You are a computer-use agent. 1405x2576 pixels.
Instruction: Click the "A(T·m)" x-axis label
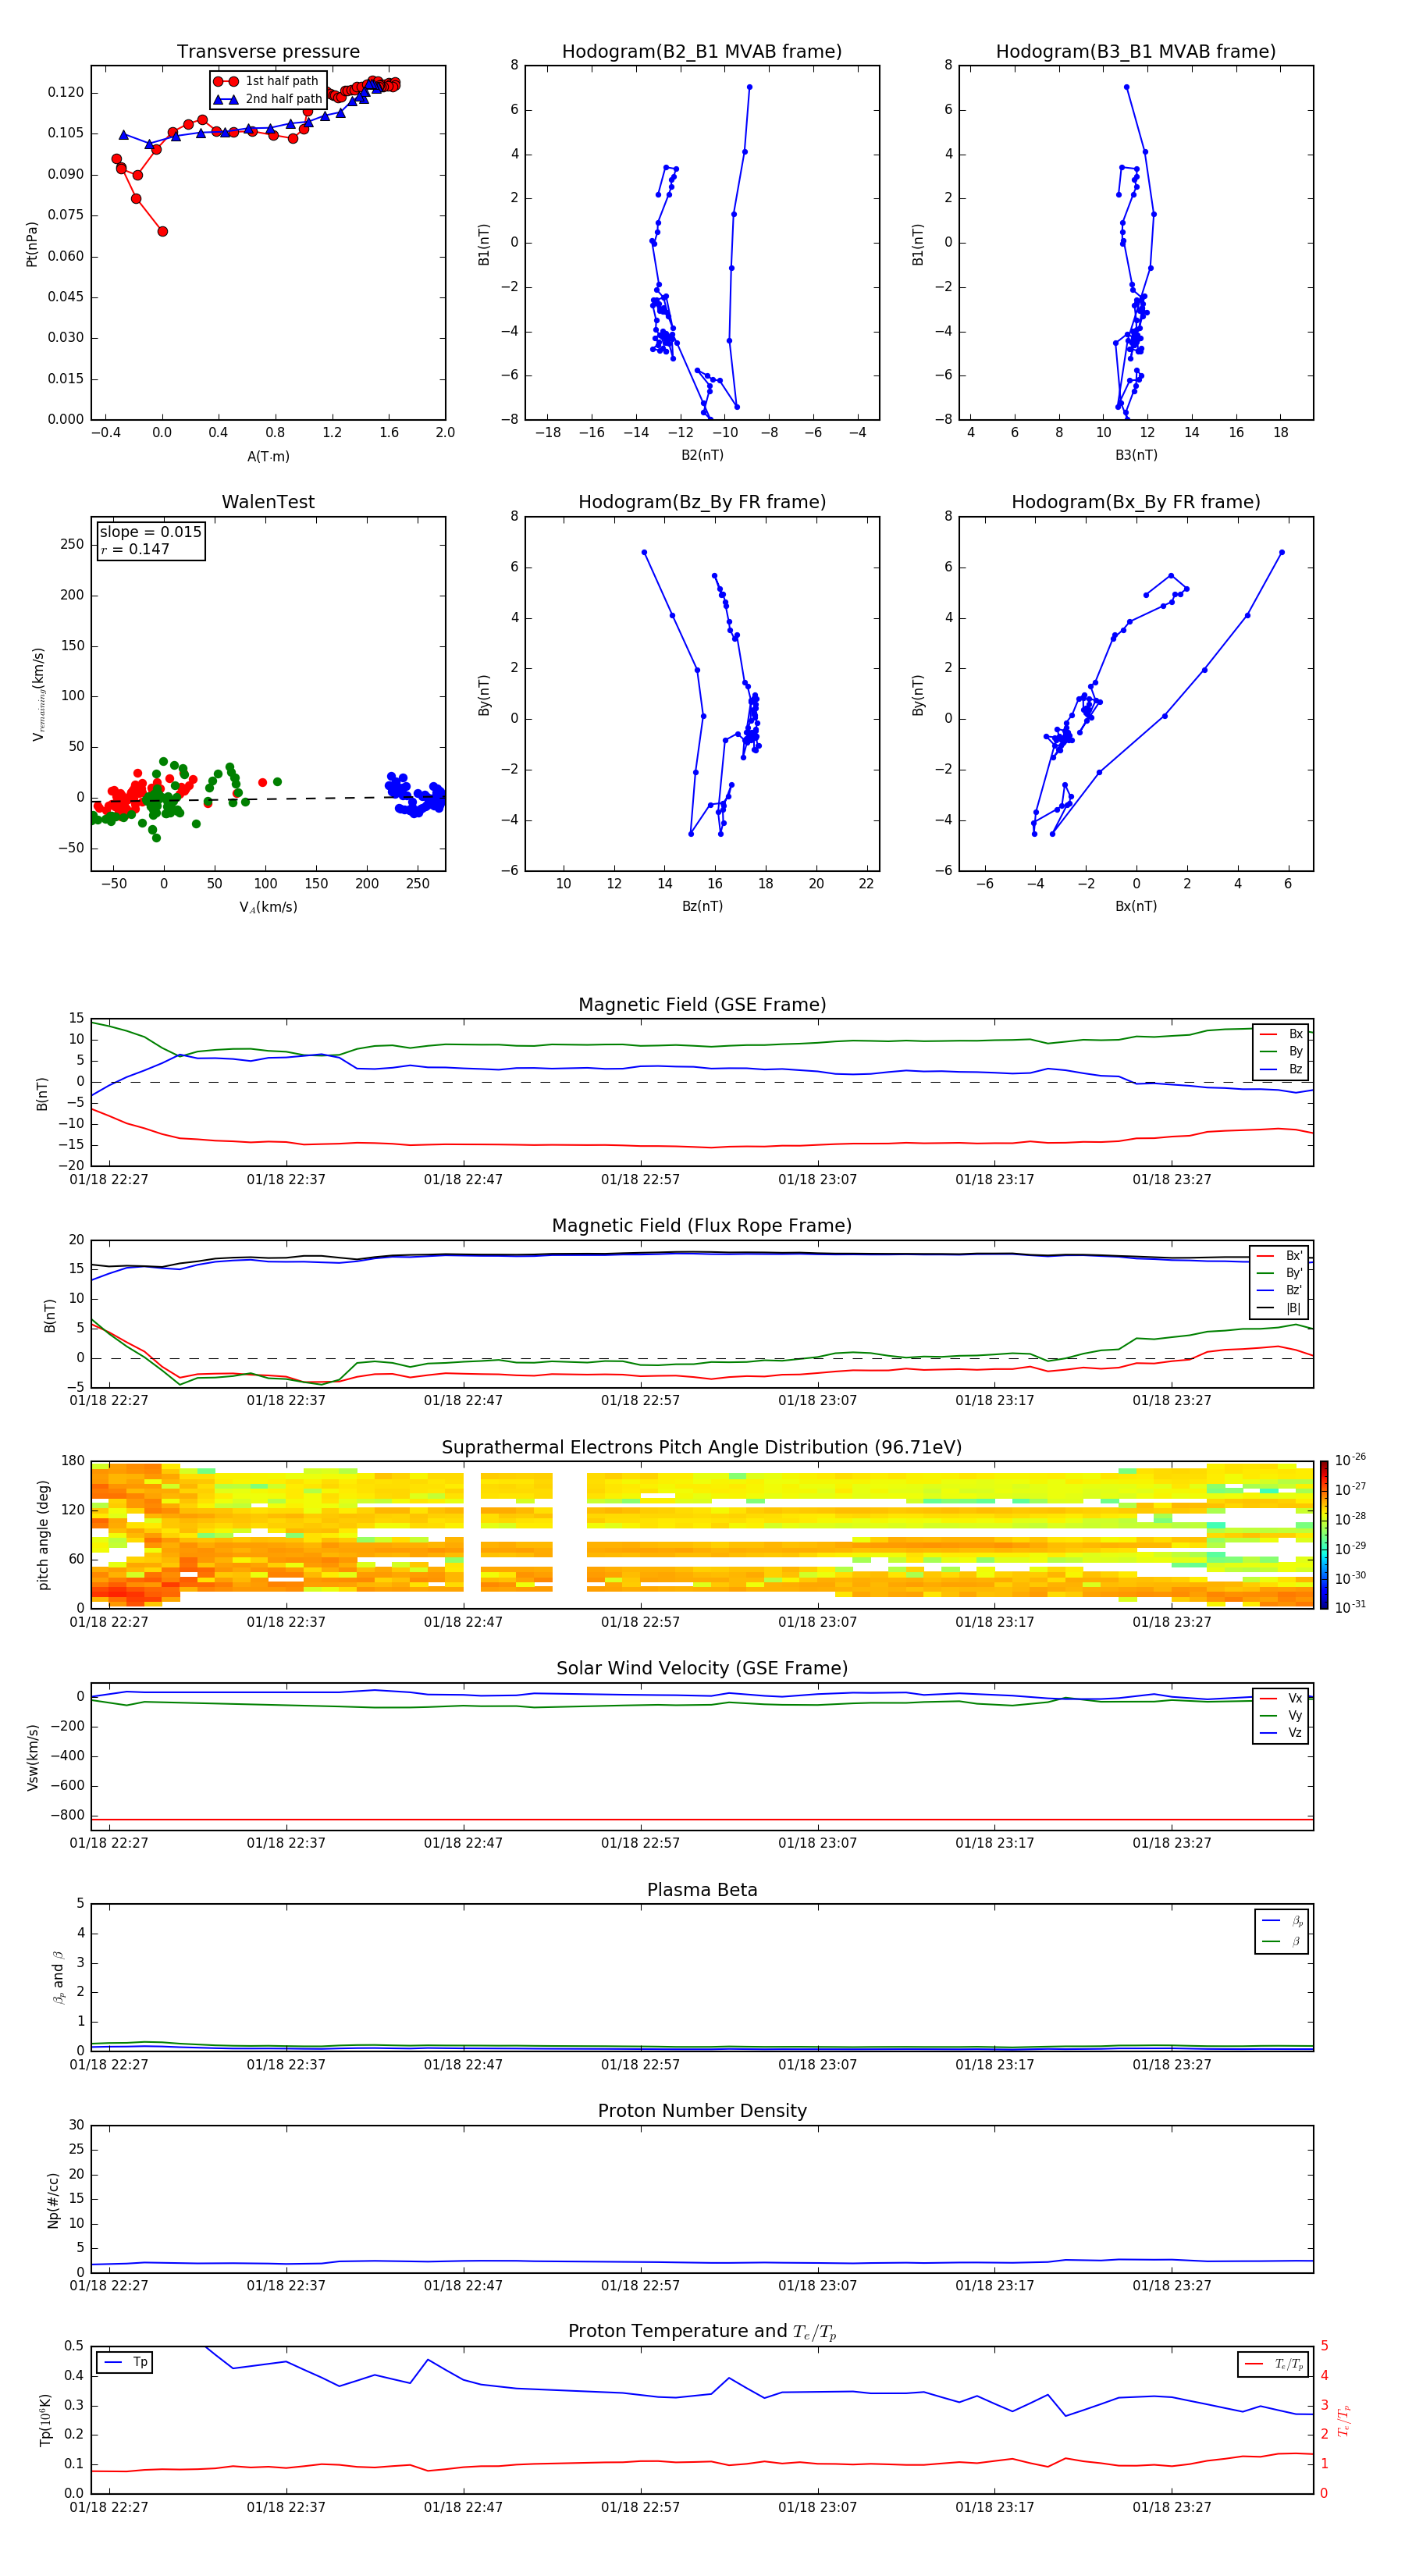[268, 457]
